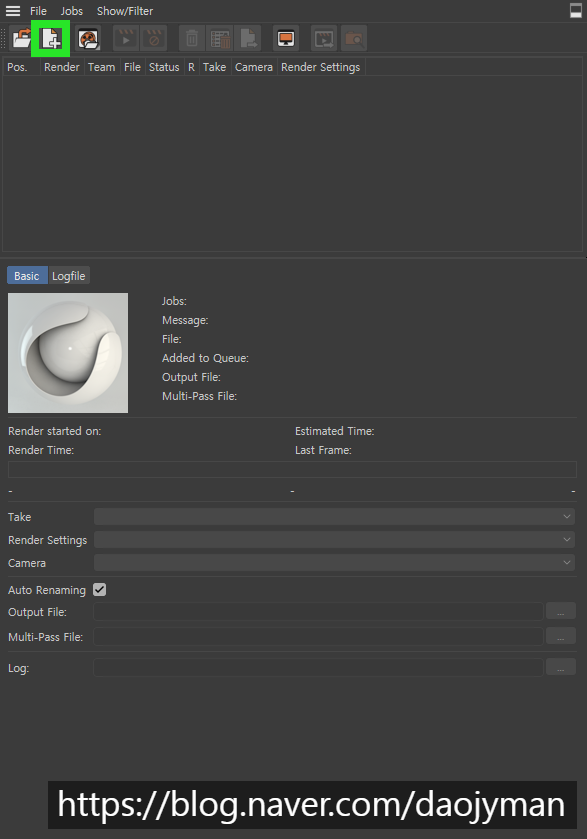587x839 pixels.
Task: Click the Start Rendering clapperboard icon
Action: coord(126,39)
